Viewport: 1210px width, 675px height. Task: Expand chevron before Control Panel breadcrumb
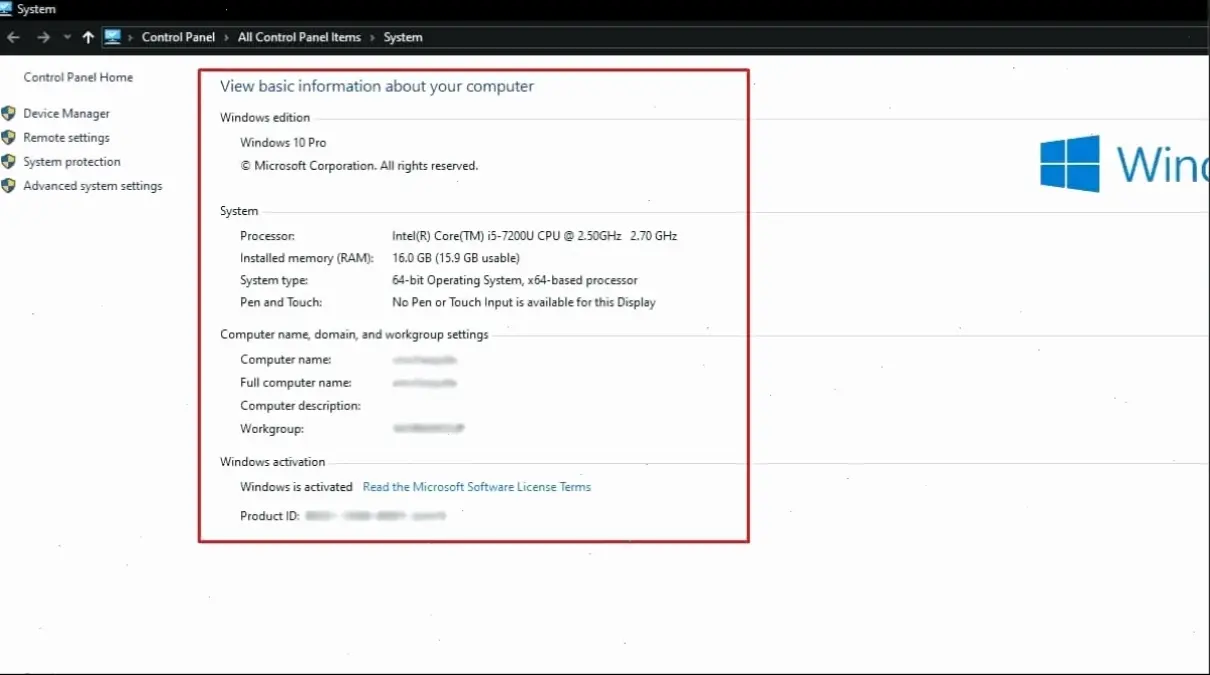tap(131, 37)
